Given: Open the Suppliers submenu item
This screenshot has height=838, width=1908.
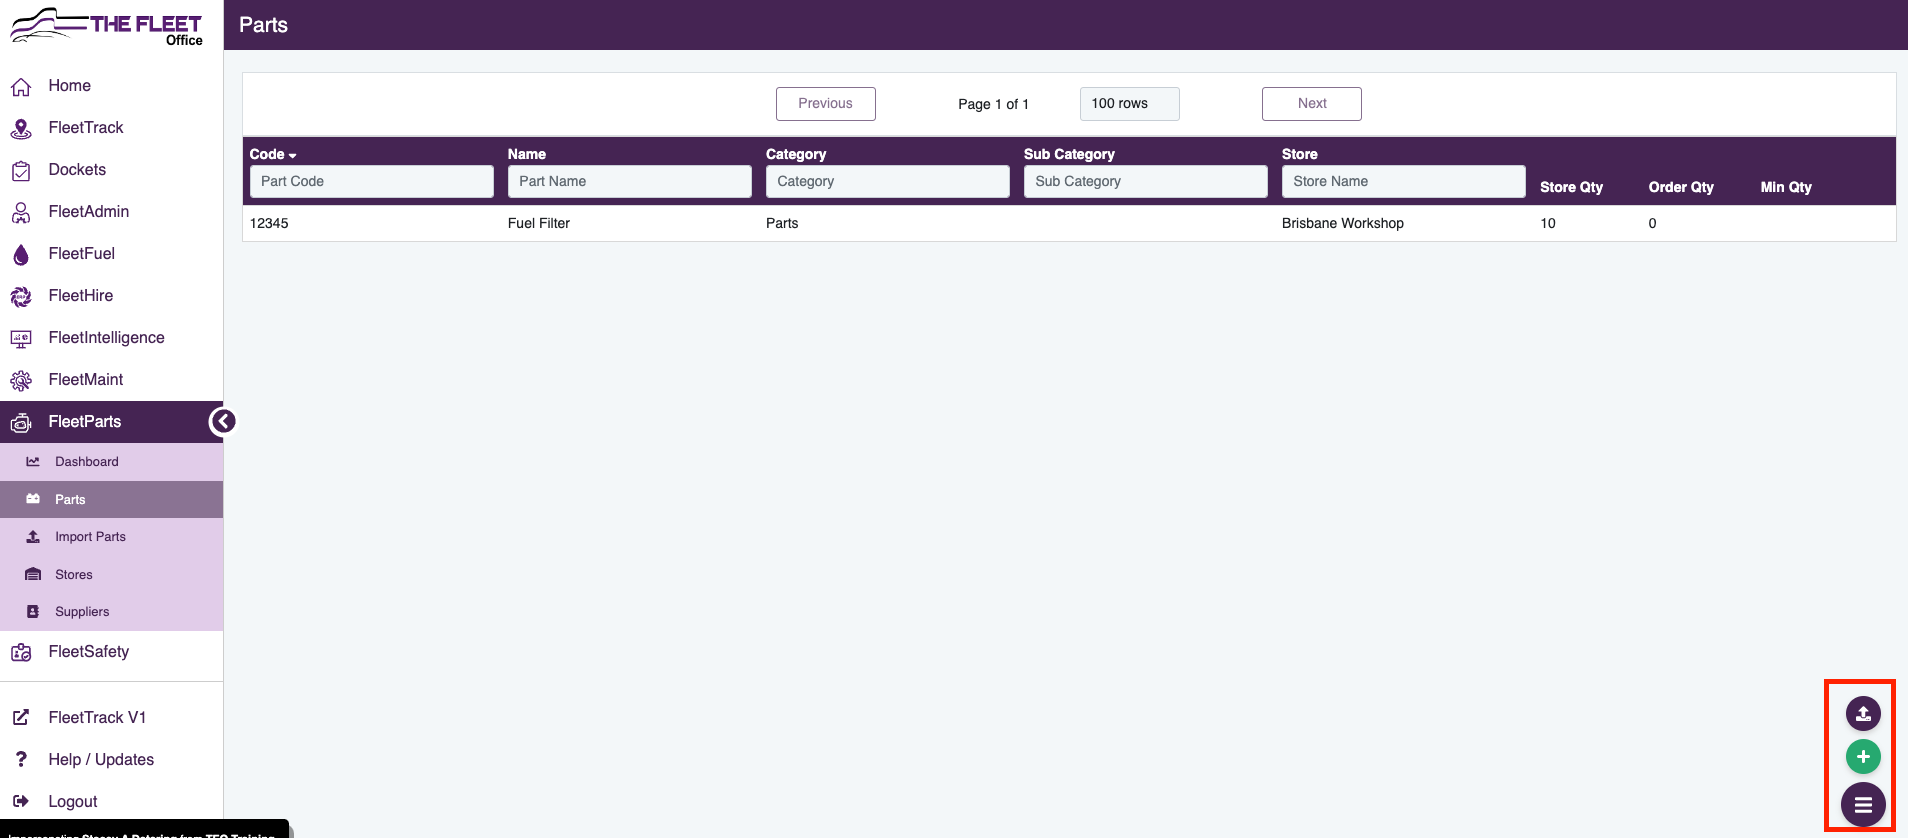Looking at the screenshot, I should click(82, 612).
